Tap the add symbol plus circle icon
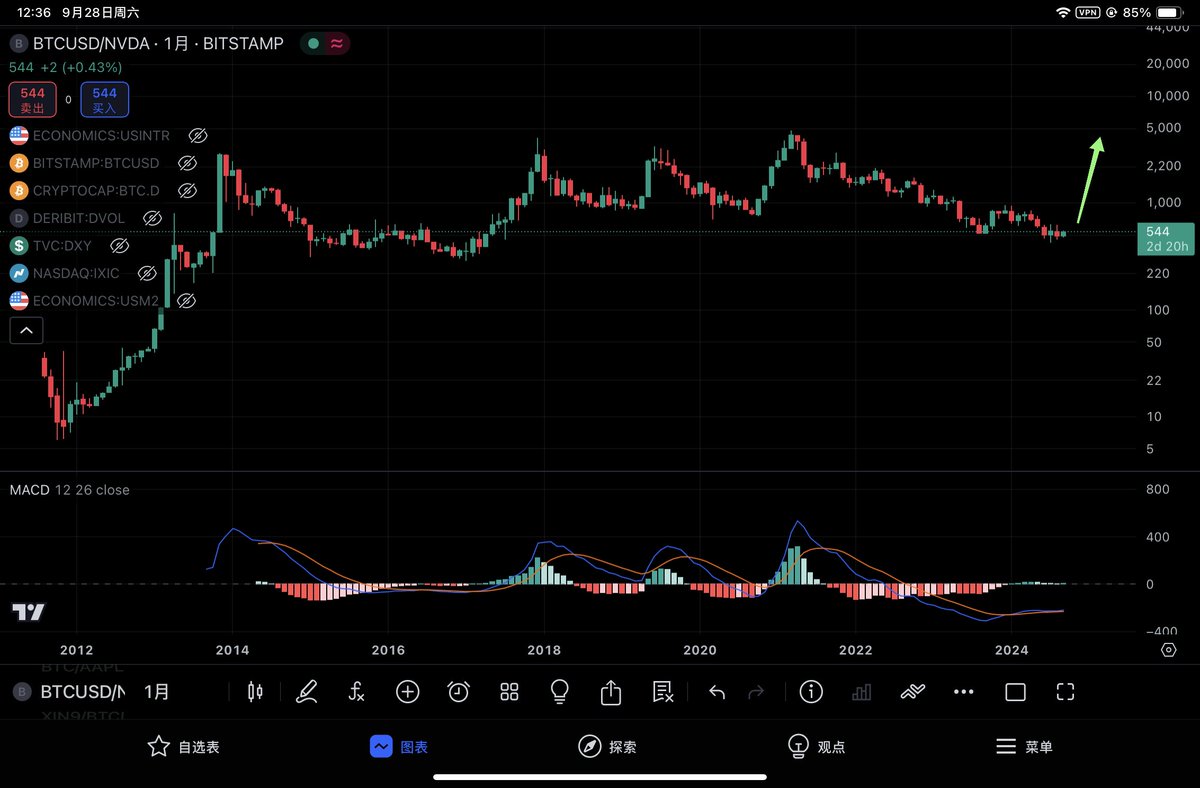This screenshot has height=788, width=1200. 407,691
